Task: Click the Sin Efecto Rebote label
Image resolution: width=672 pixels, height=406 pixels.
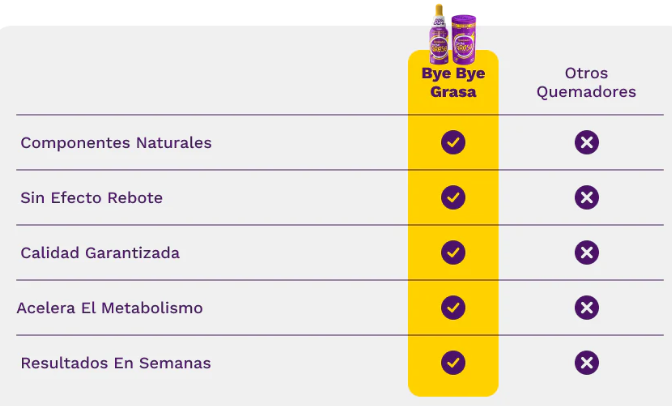Action: tap(92, 198)
